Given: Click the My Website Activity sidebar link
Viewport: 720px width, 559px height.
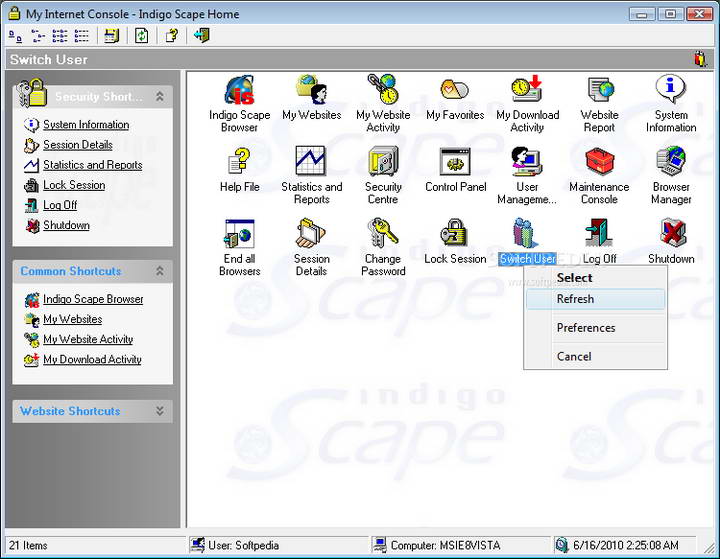Looking at the screenshot, I should tap(88, 339).
